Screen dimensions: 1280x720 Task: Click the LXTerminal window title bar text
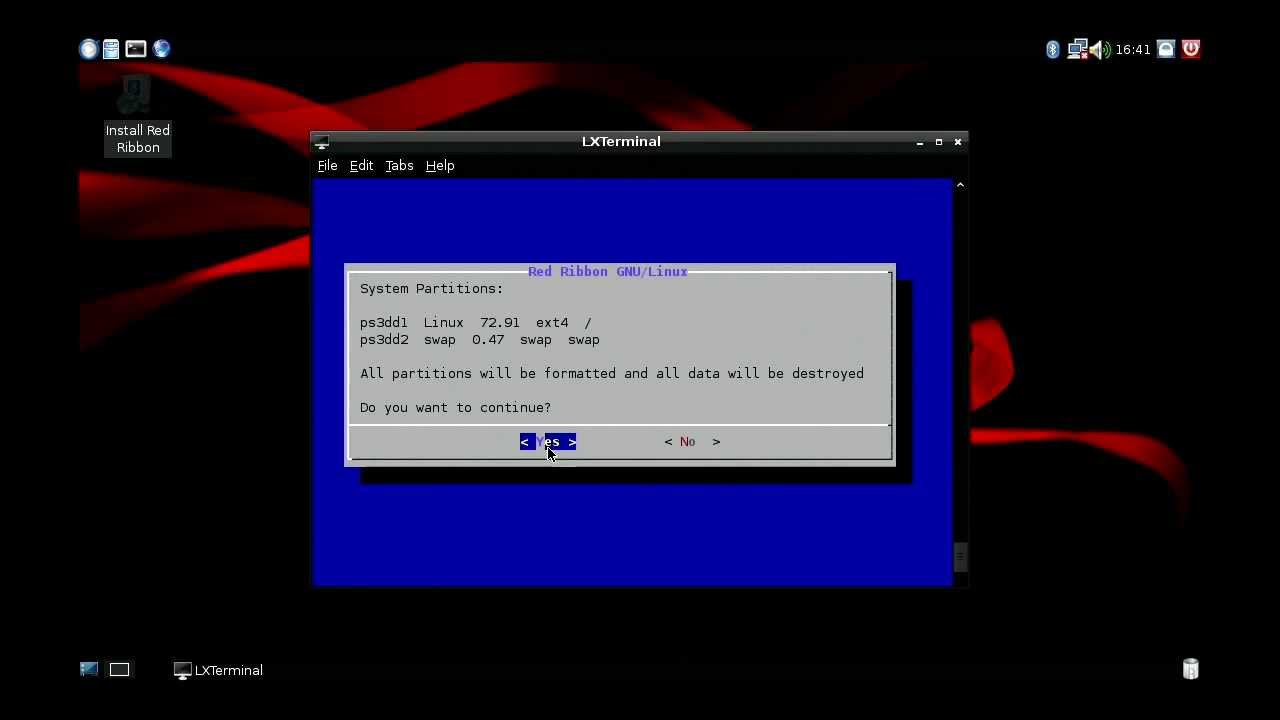(x=621, y=142)
